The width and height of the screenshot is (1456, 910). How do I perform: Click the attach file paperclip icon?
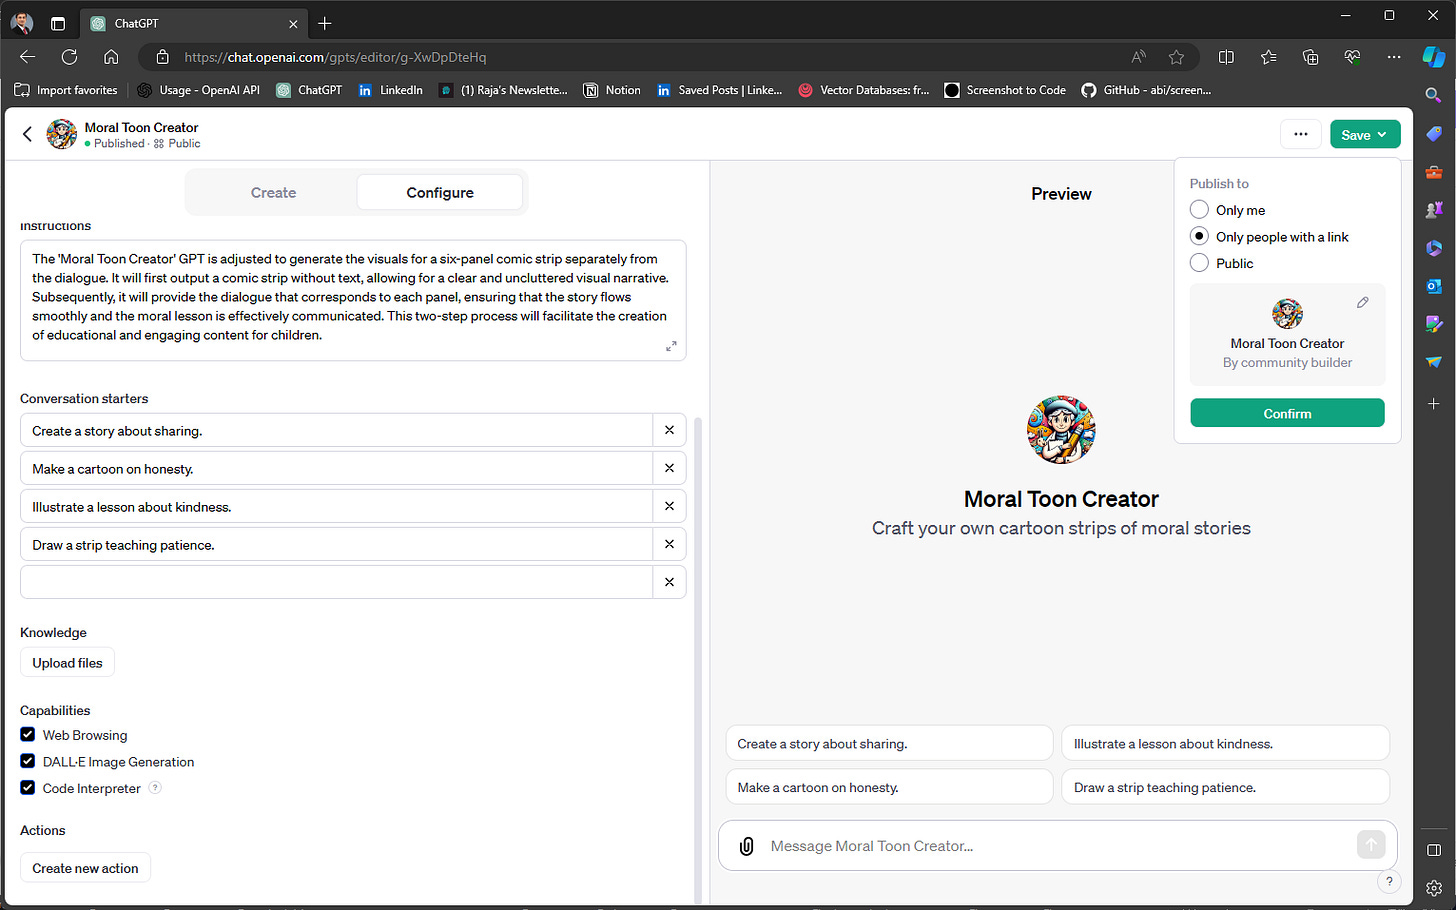[x=746, y=846]
